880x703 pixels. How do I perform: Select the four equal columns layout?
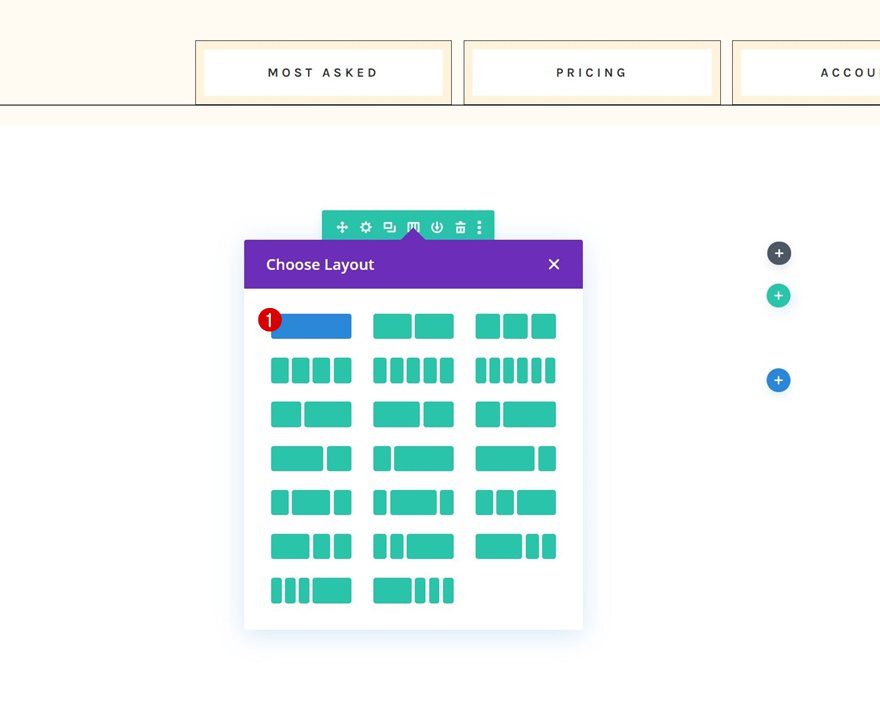tap(311, 369)
